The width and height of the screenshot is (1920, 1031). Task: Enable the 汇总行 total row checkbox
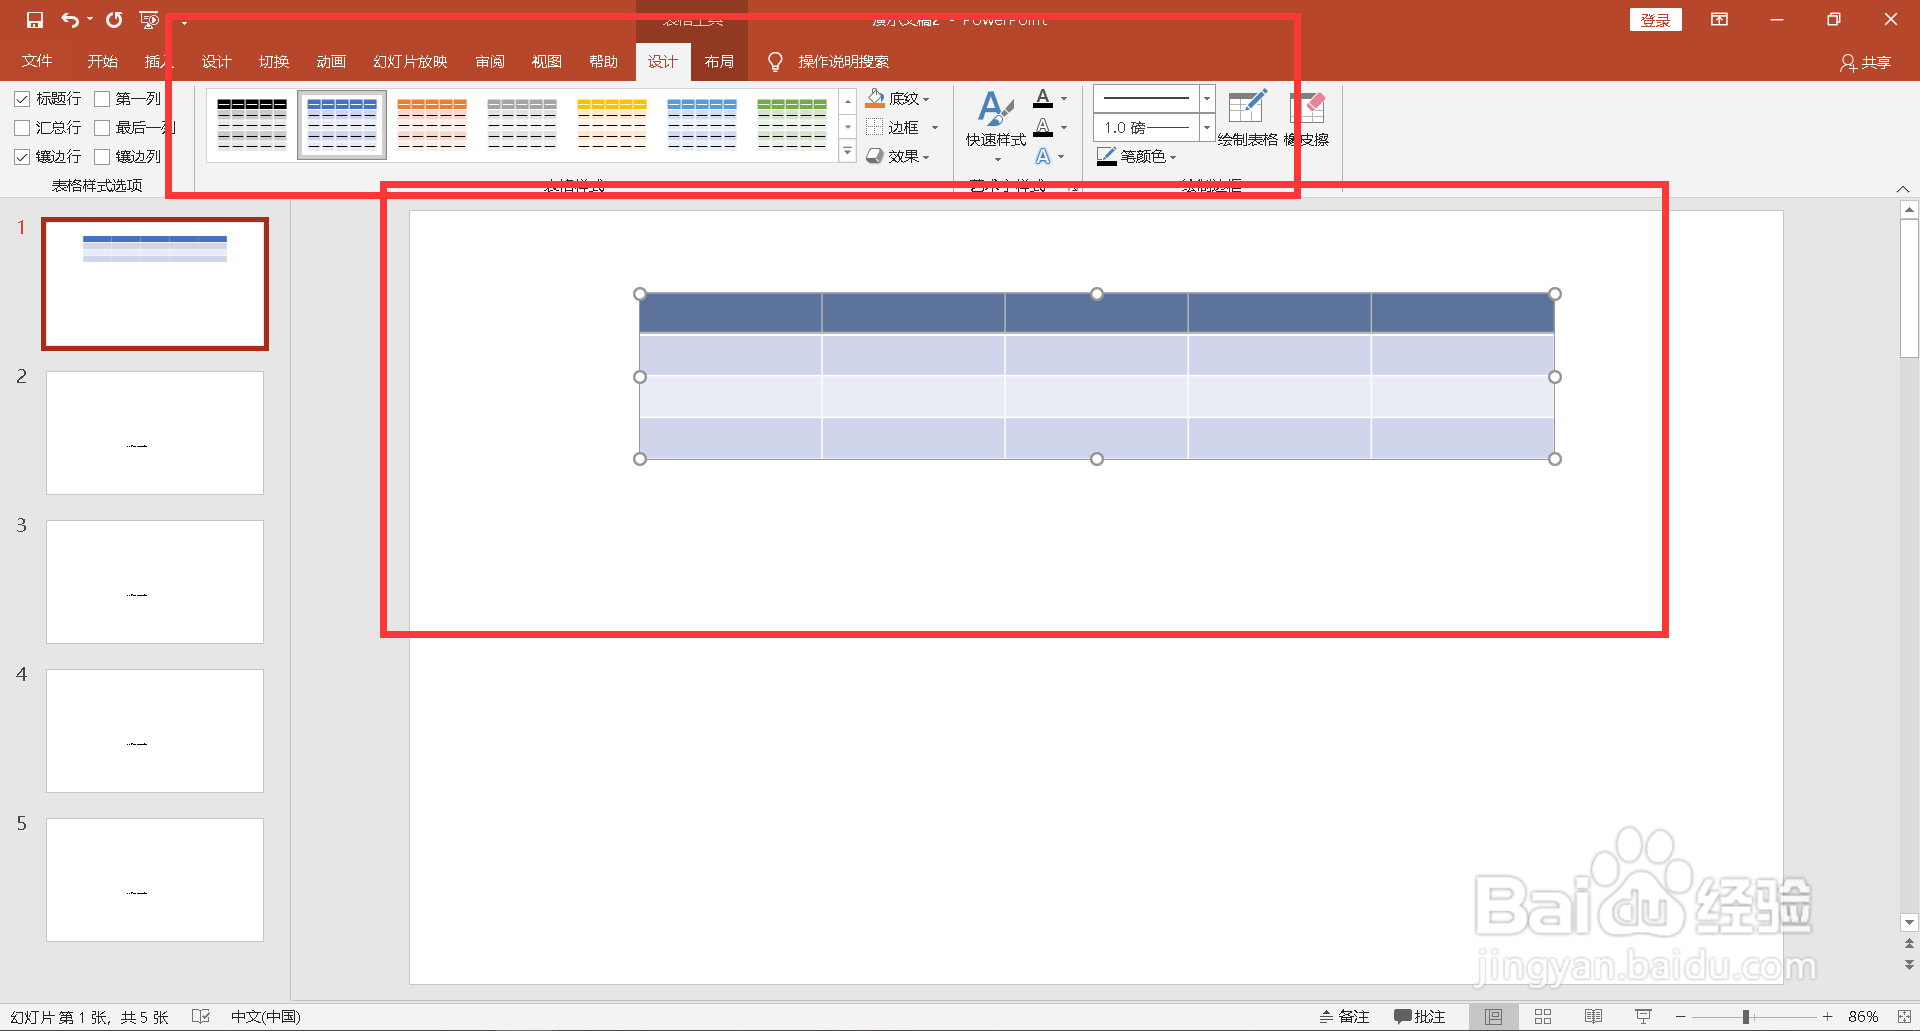click(x=22, y=128)
